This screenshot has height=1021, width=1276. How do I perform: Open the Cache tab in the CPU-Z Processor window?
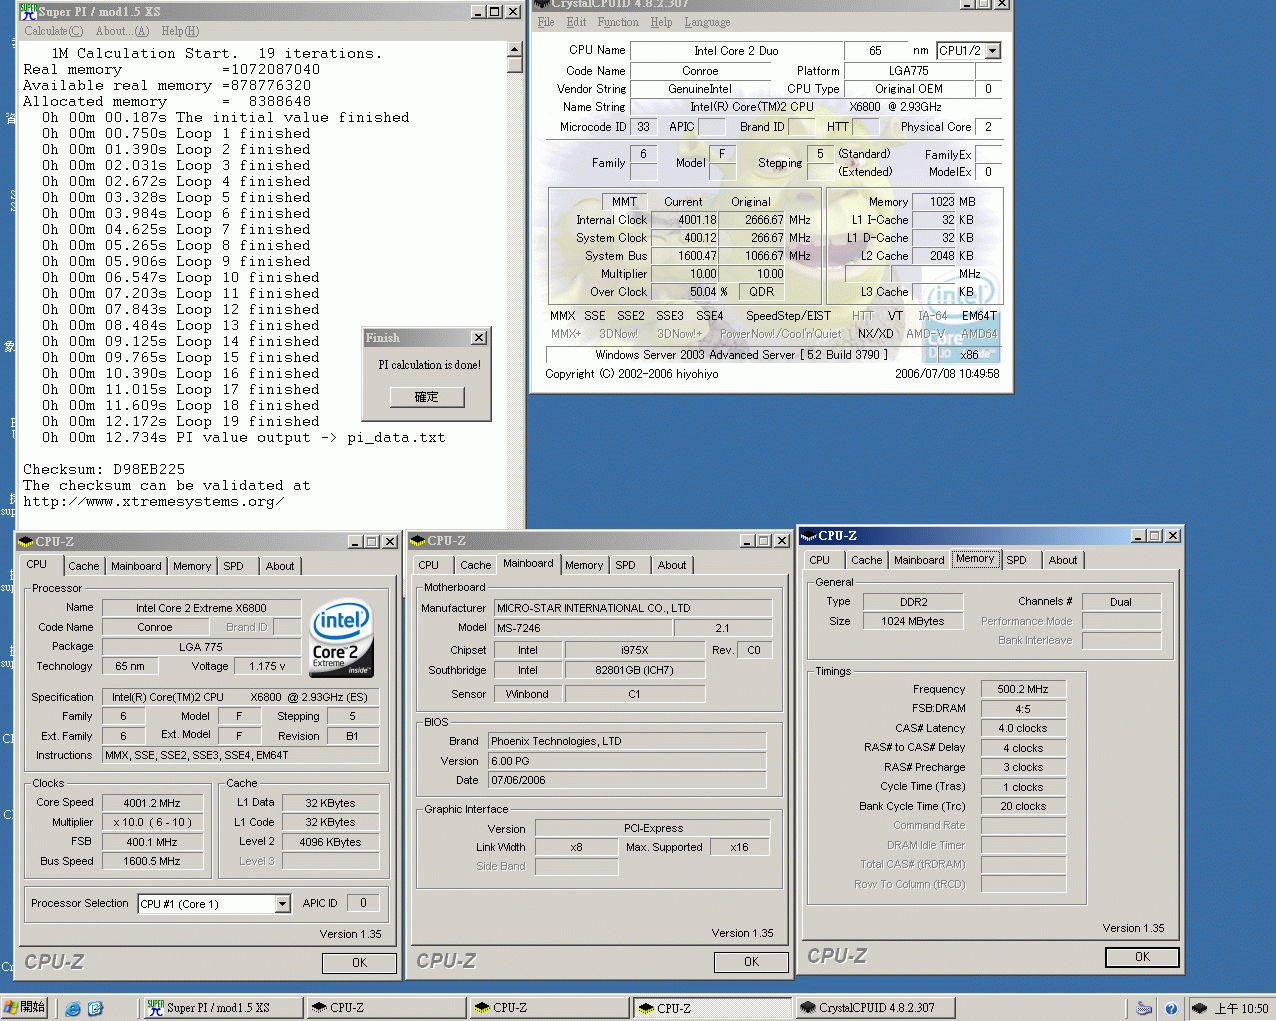(x=84, y=566)
